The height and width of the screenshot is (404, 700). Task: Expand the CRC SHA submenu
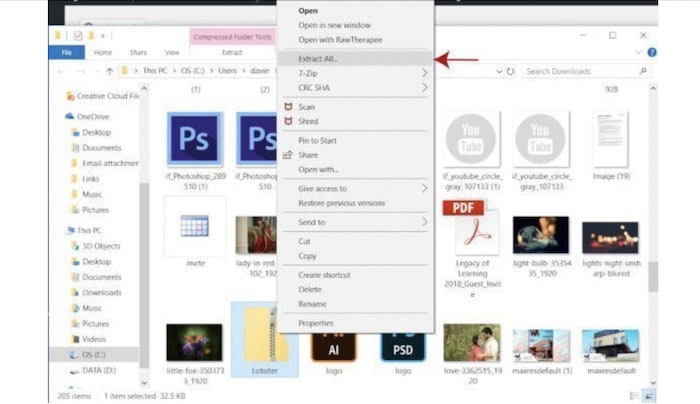pyautogui.click(x=355, y=88)
